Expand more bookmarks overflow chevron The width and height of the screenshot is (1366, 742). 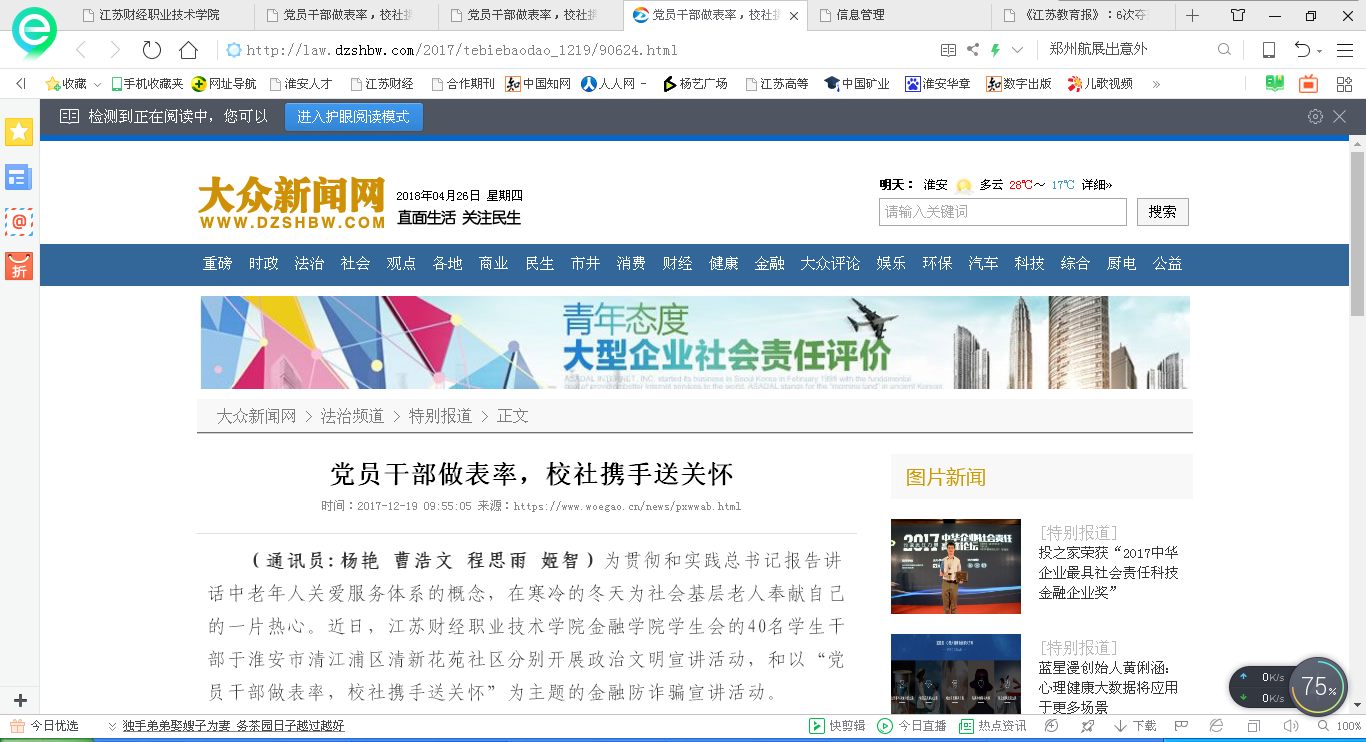pyautogui.click(x=1157, y=84)
